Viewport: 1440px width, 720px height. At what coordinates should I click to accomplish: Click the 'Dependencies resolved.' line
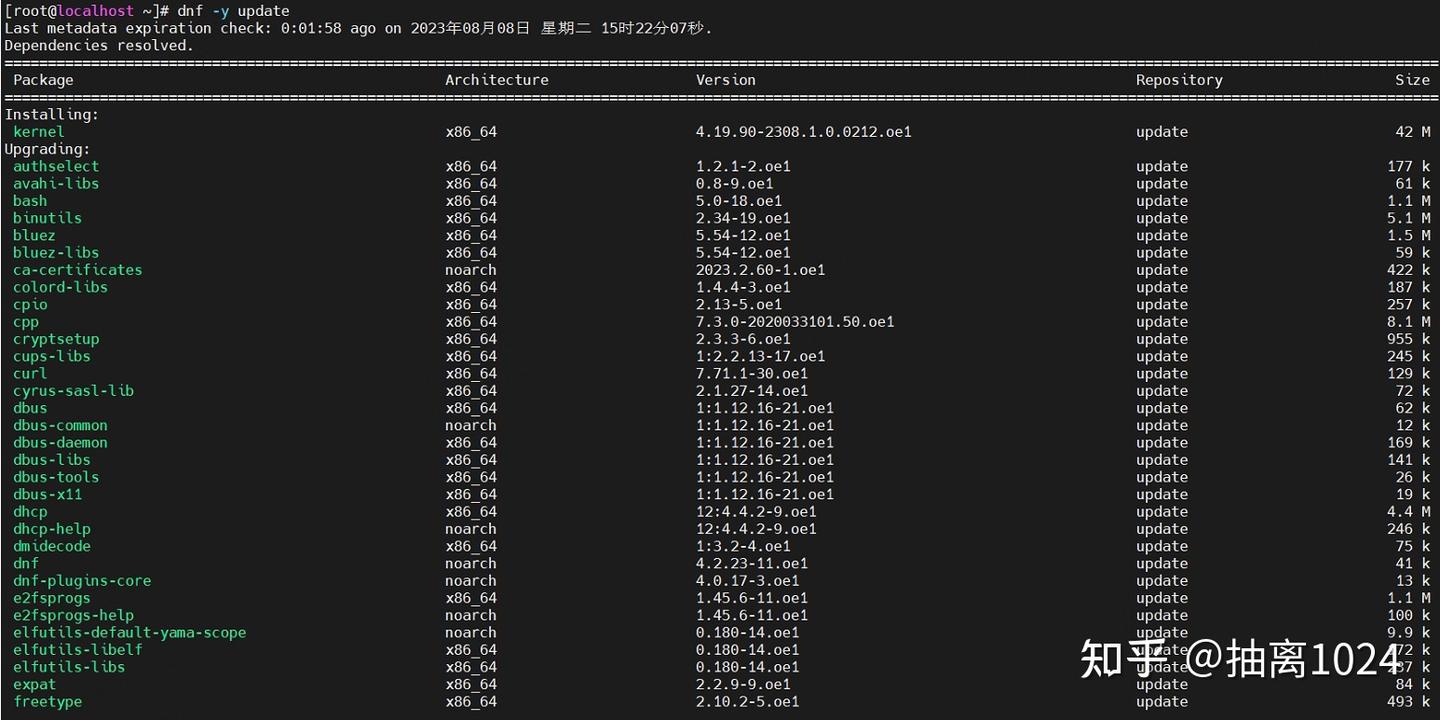click(99, 45)
